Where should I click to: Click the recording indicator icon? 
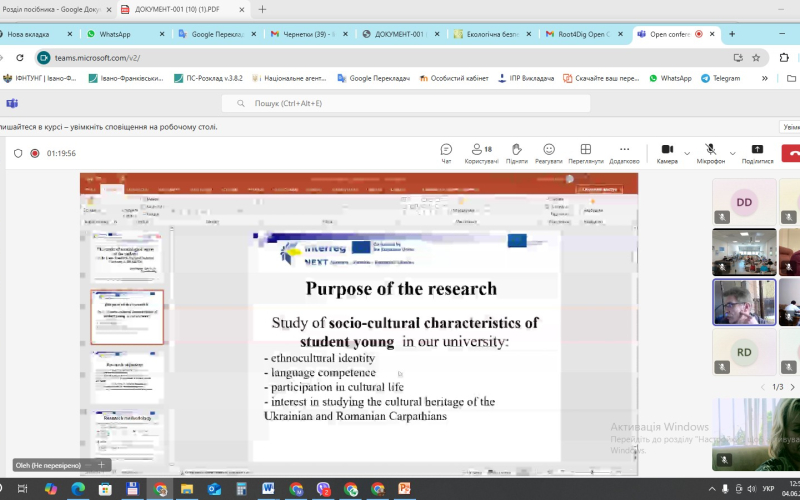tap(35, 153)
